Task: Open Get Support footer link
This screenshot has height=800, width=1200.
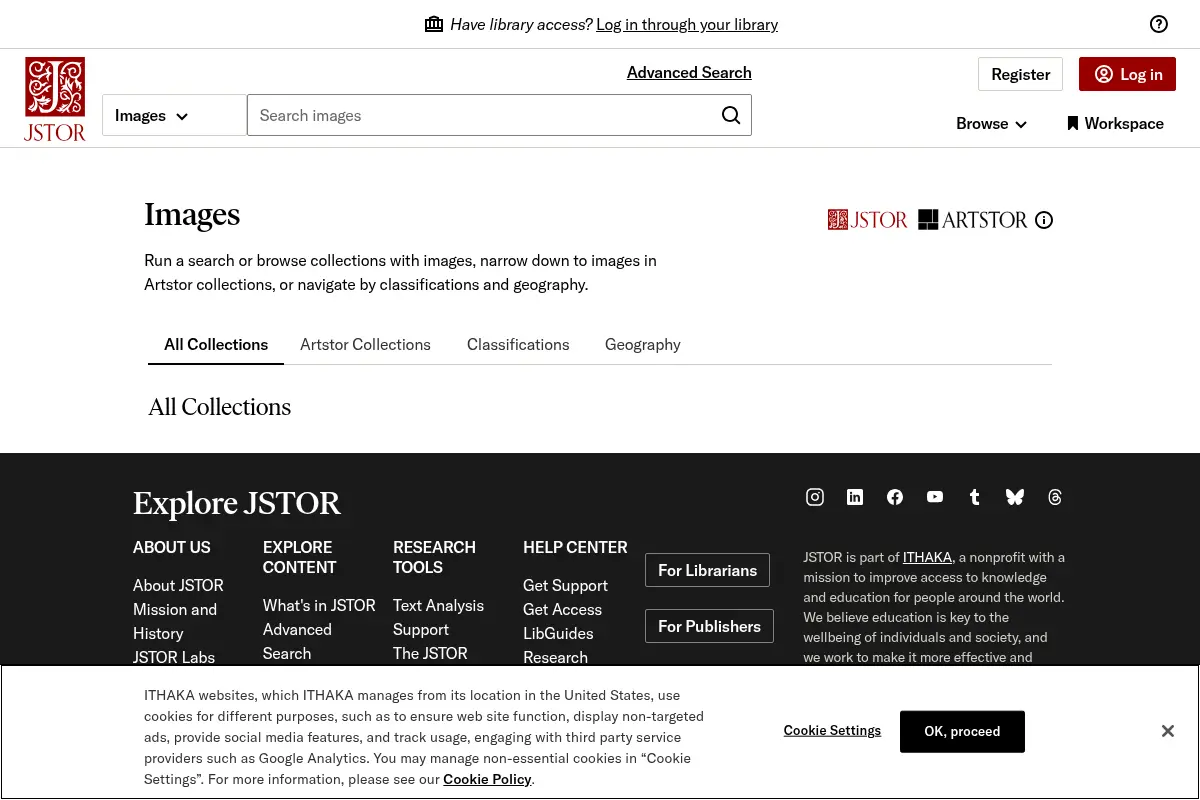Action: [x=565, y=585]
